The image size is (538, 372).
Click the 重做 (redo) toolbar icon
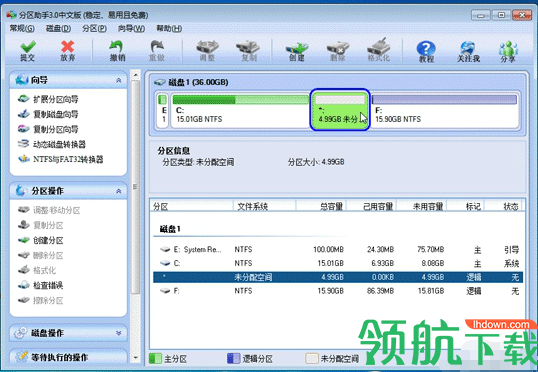(157, 50)
